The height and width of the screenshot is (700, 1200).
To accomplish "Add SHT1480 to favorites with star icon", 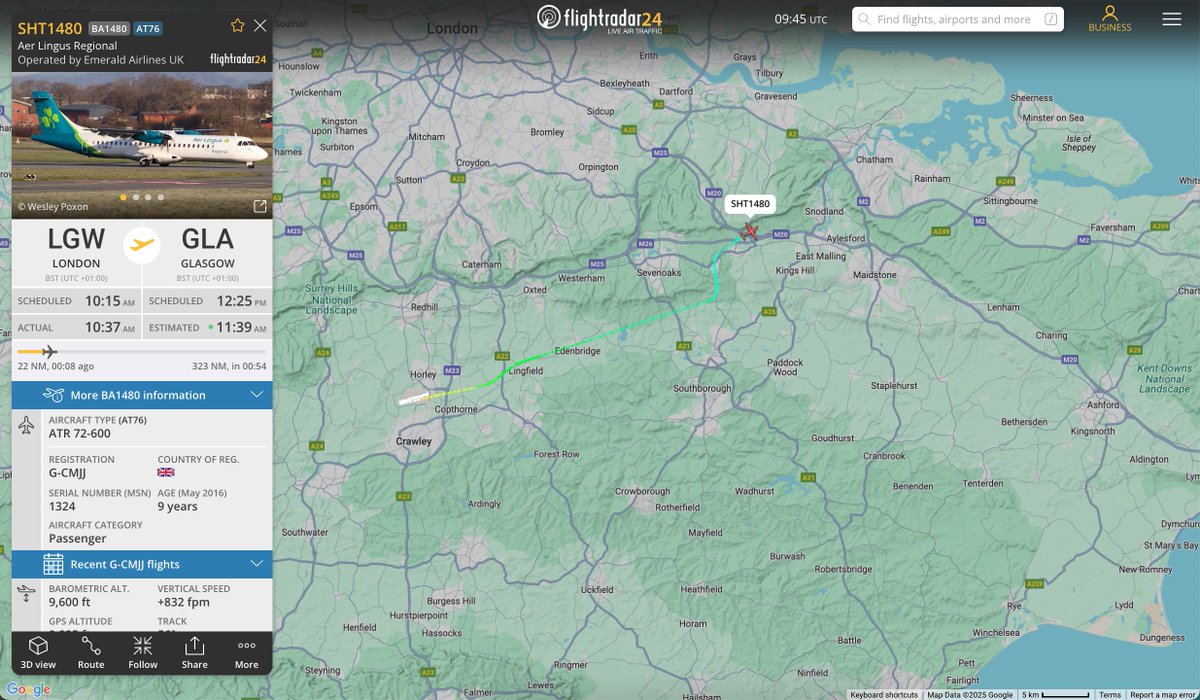I will tap(237, 26).
